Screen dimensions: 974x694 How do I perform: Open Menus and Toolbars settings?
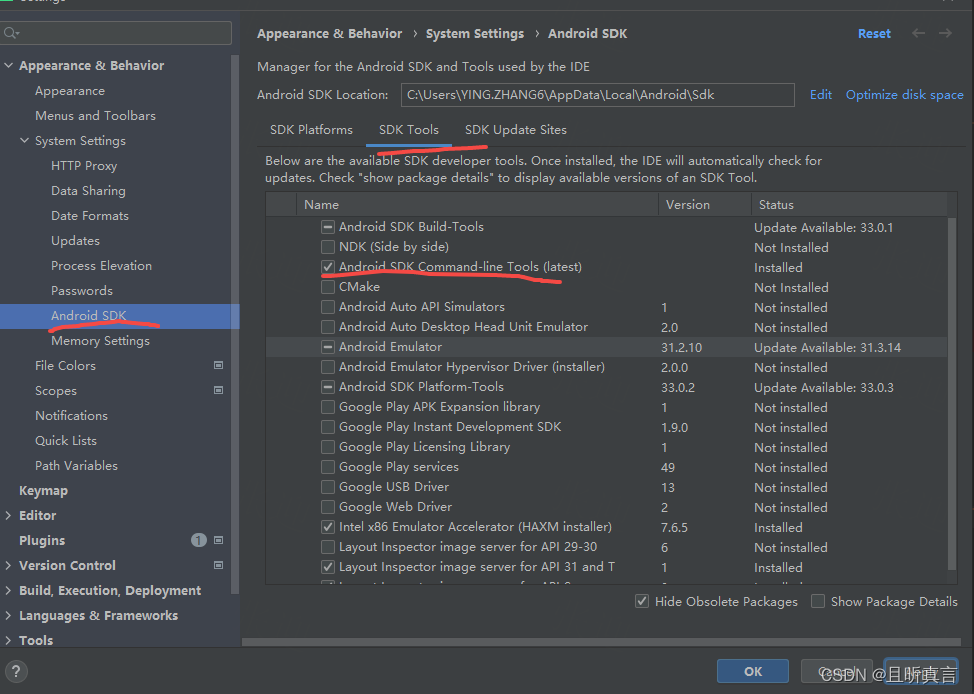[95, 116]
